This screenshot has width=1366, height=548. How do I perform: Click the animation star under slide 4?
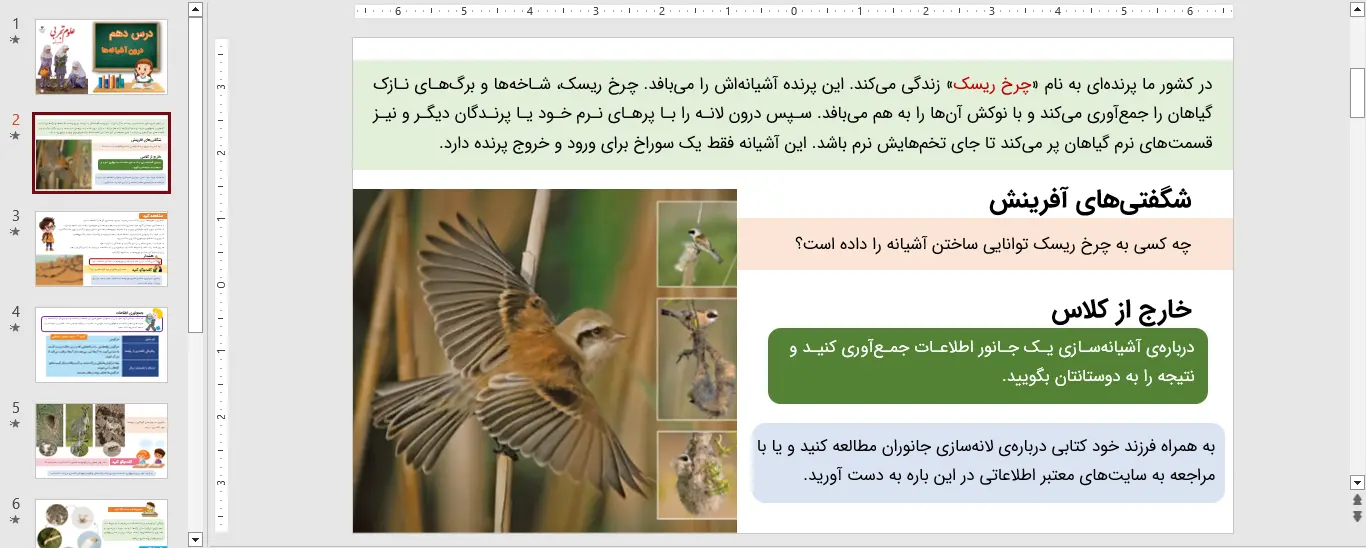(x=15, y=328)
